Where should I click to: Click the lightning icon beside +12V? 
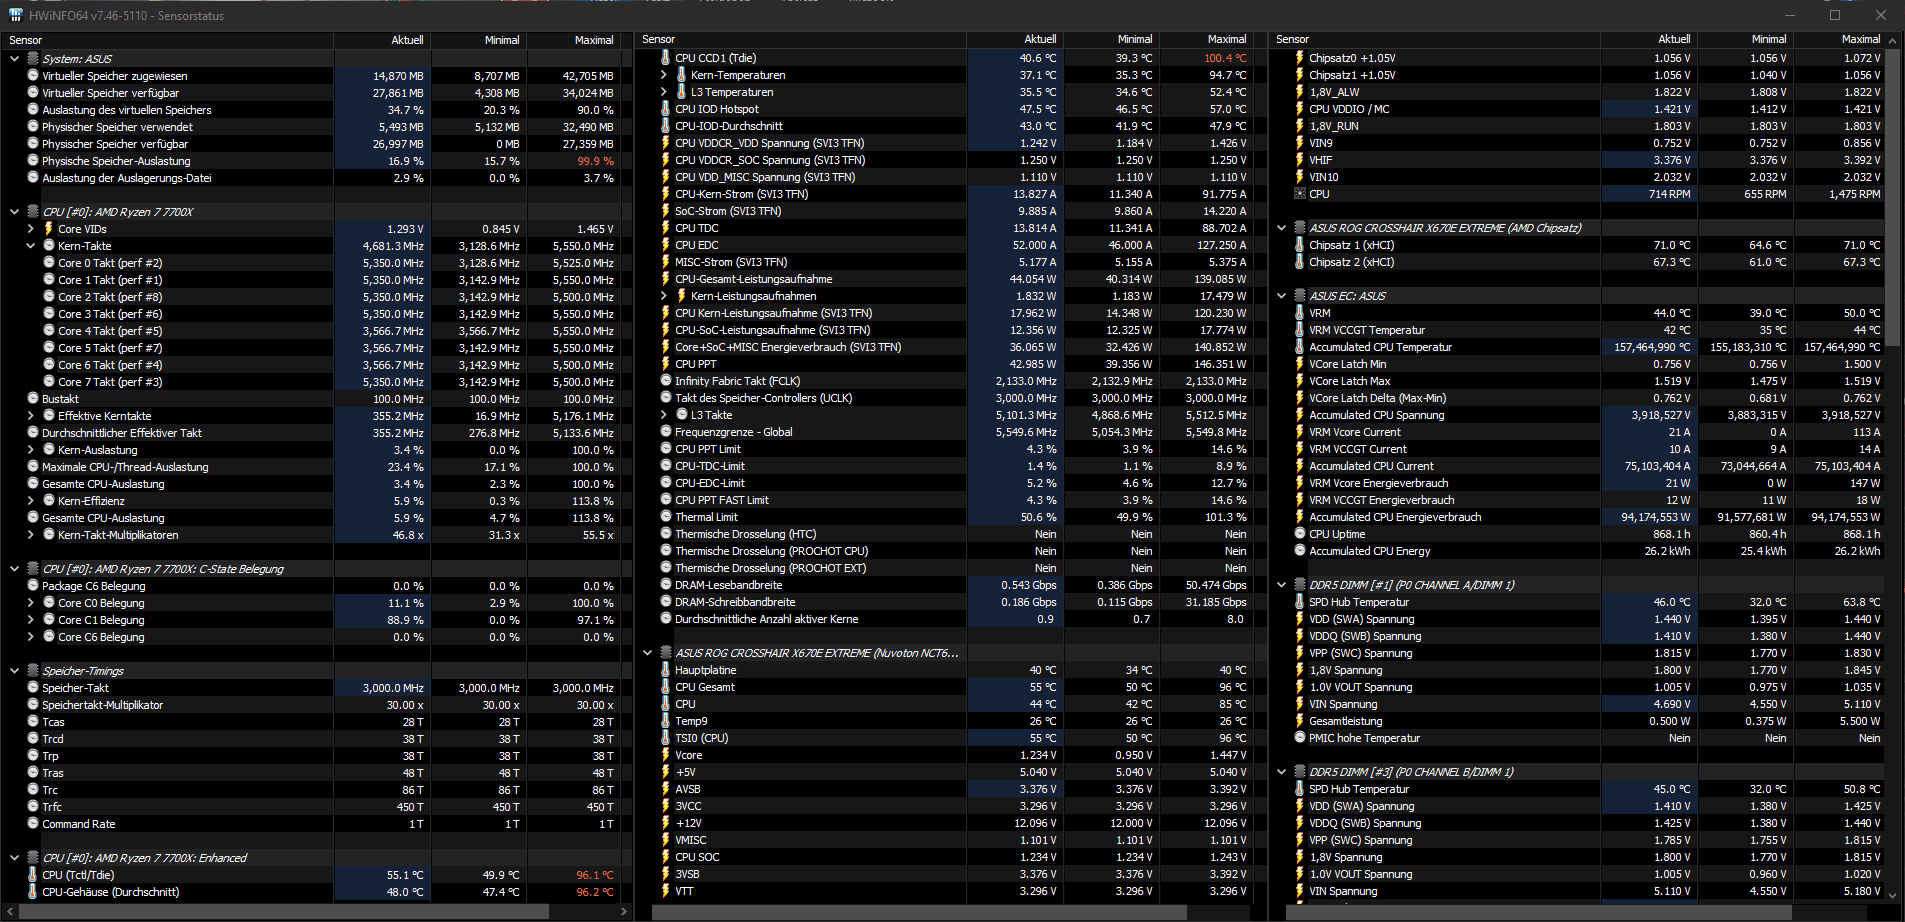pos(665,823)
